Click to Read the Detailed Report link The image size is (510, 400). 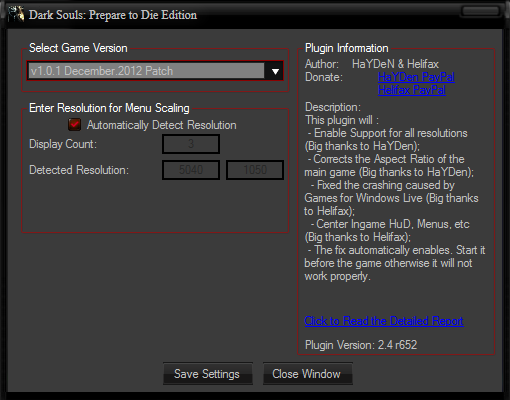(384, 321)
